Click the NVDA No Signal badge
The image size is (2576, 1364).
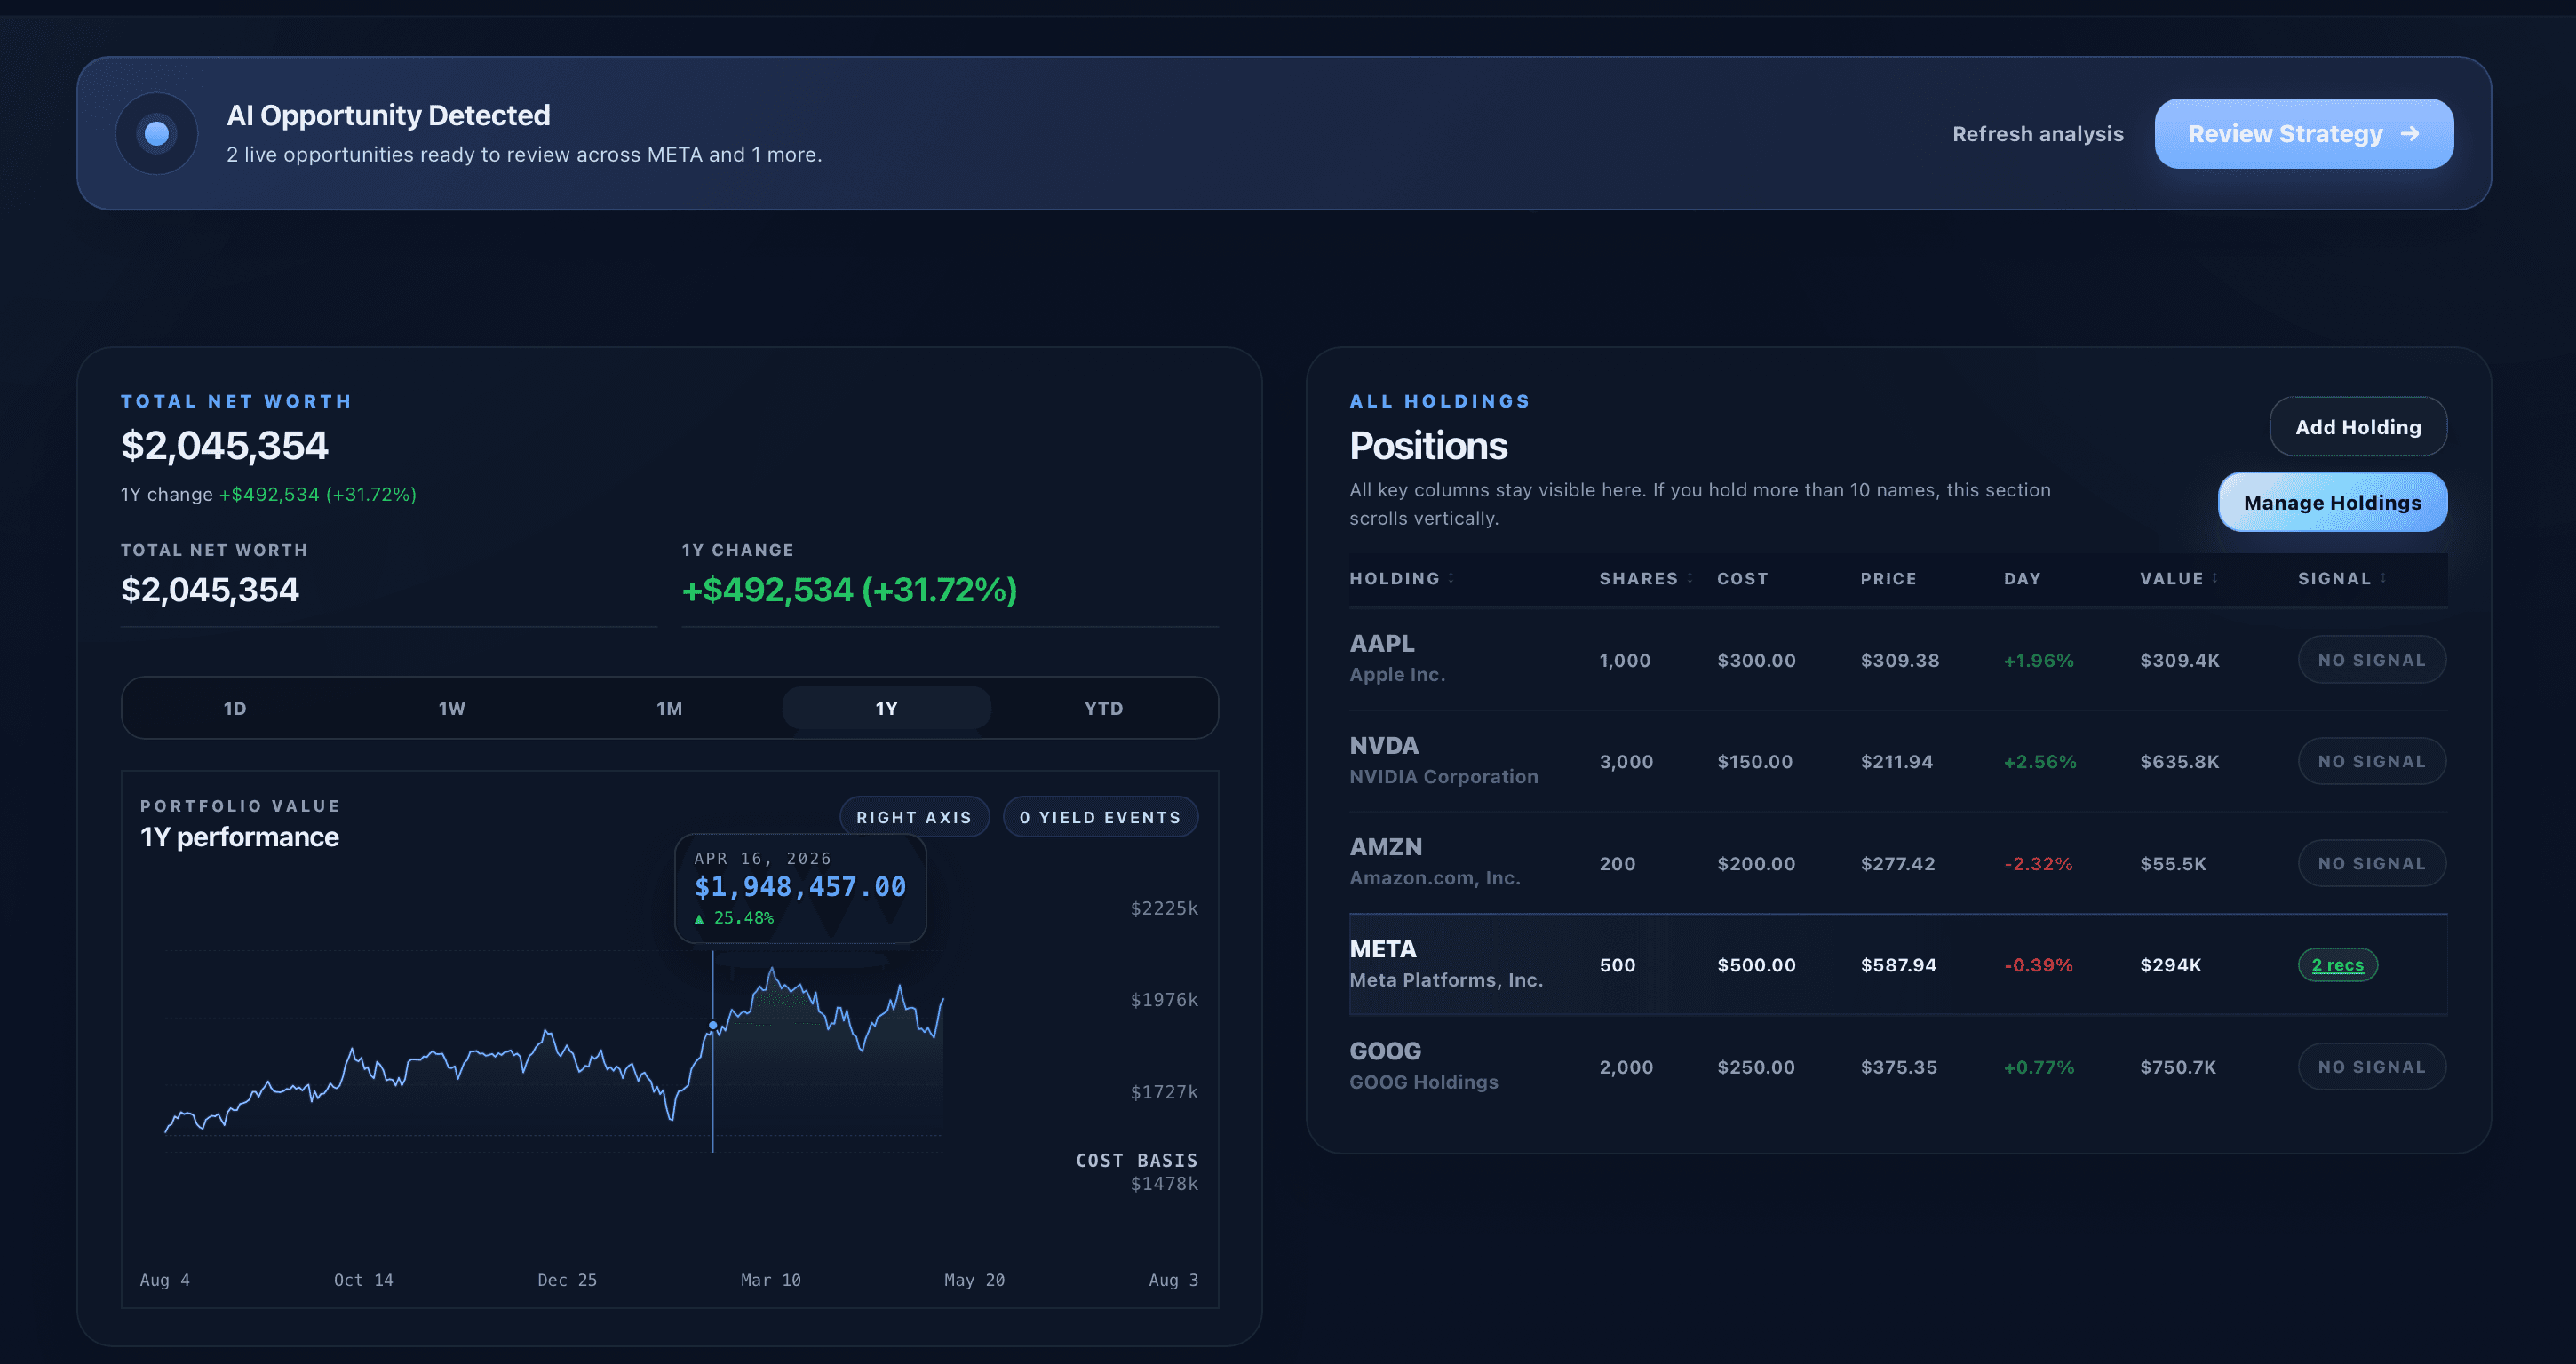pos(2372,761)
